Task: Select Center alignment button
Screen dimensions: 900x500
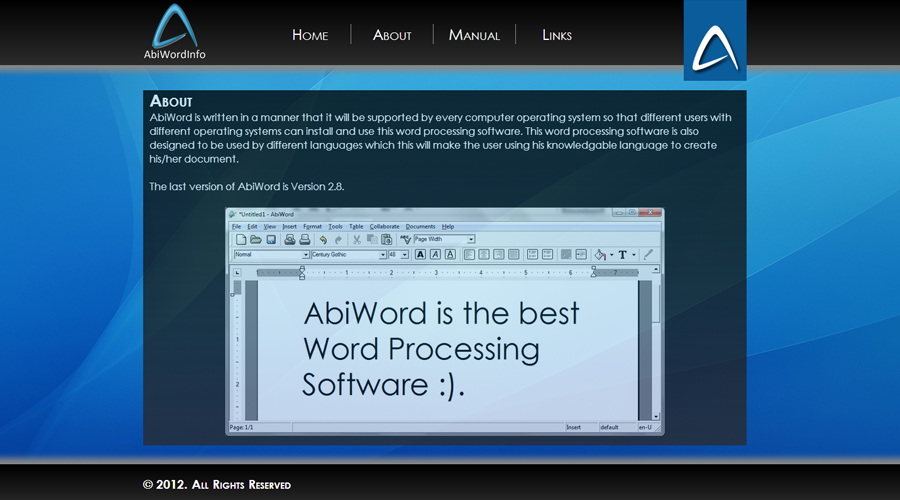Action: [484, 255]
